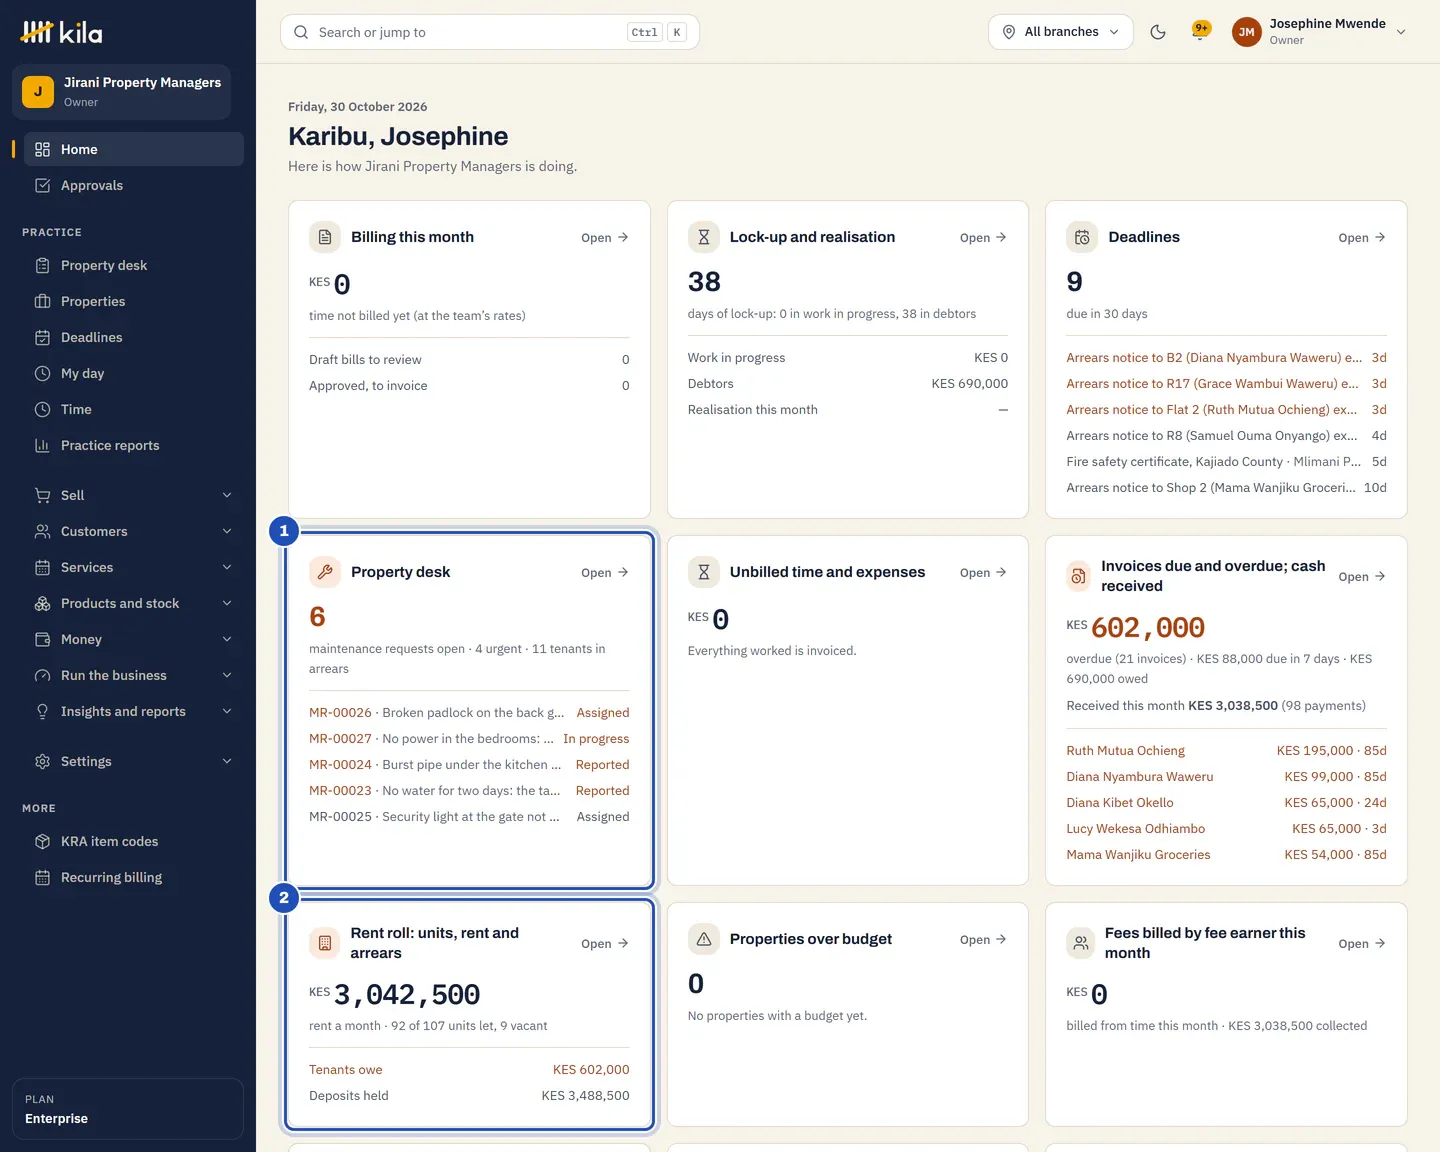Click the Rent roll building icon
Image resolution: width=1440 pixels, height=1152 pixels.
325,943
